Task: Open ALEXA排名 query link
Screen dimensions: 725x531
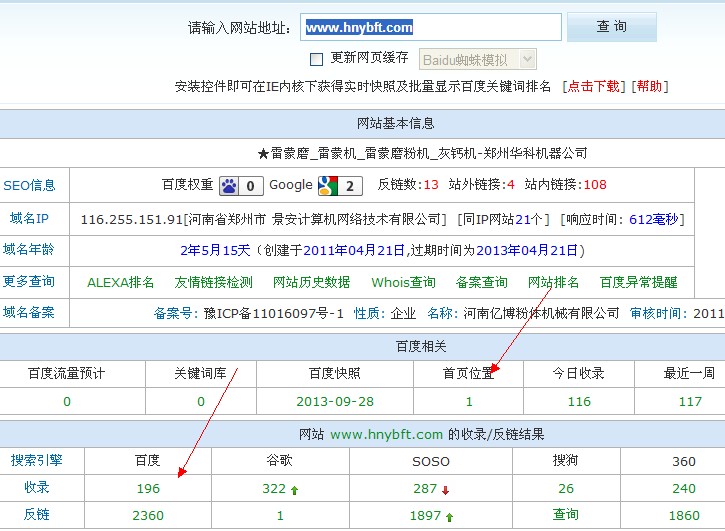Action: tap(120, 283)
